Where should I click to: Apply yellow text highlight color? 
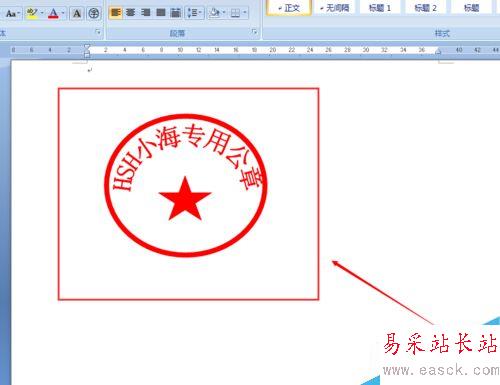click(x=32, y=13)
